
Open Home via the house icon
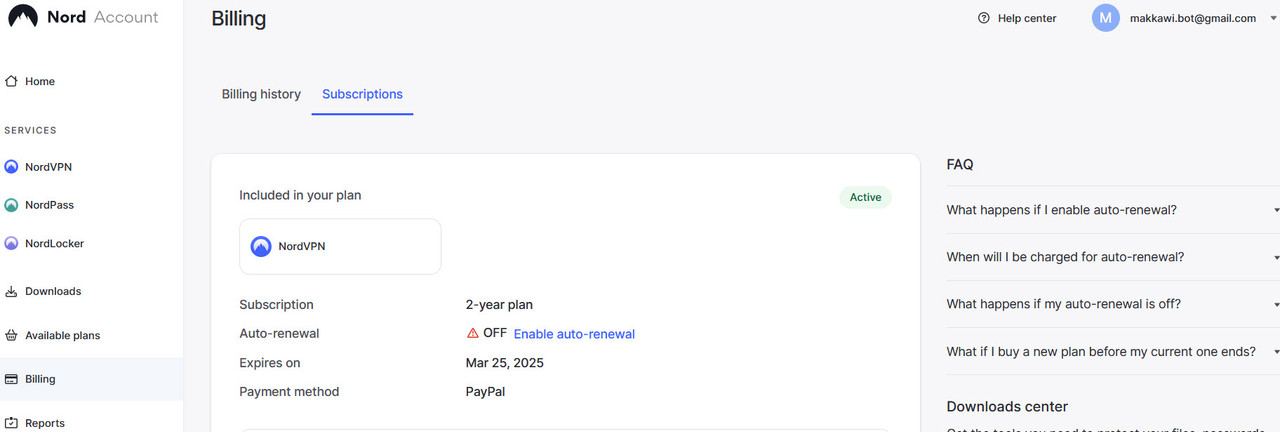coord(12,81)
